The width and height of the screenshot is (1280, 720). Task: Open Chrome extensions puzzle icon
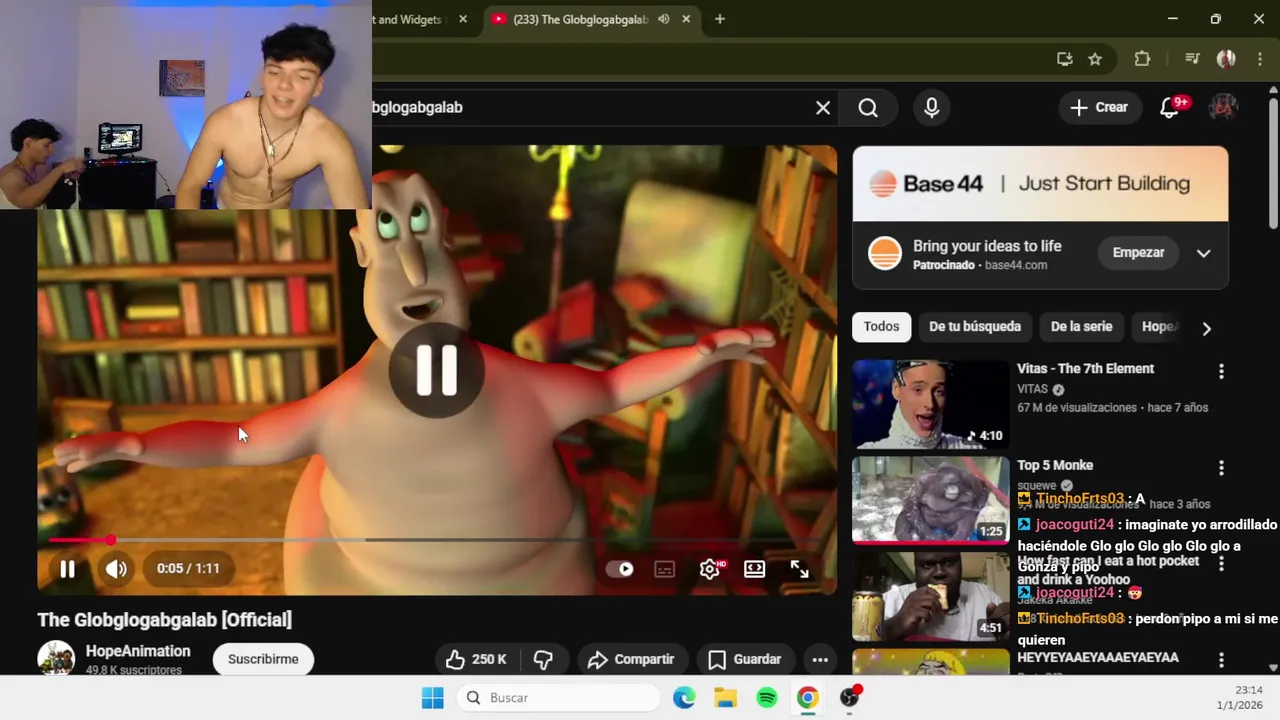[x=1142, y=59]
